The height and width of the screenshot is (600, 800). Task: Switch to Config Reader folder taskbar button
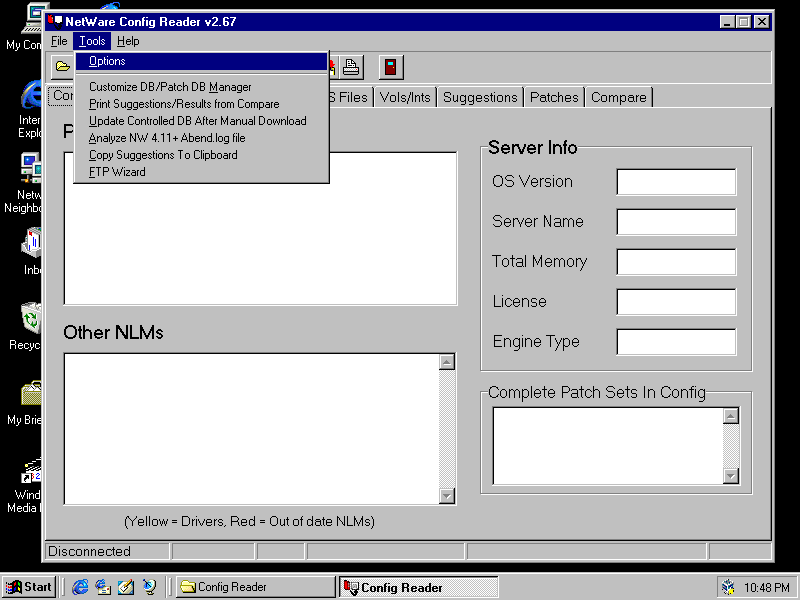pyautogui.click(x=256, y=587)
